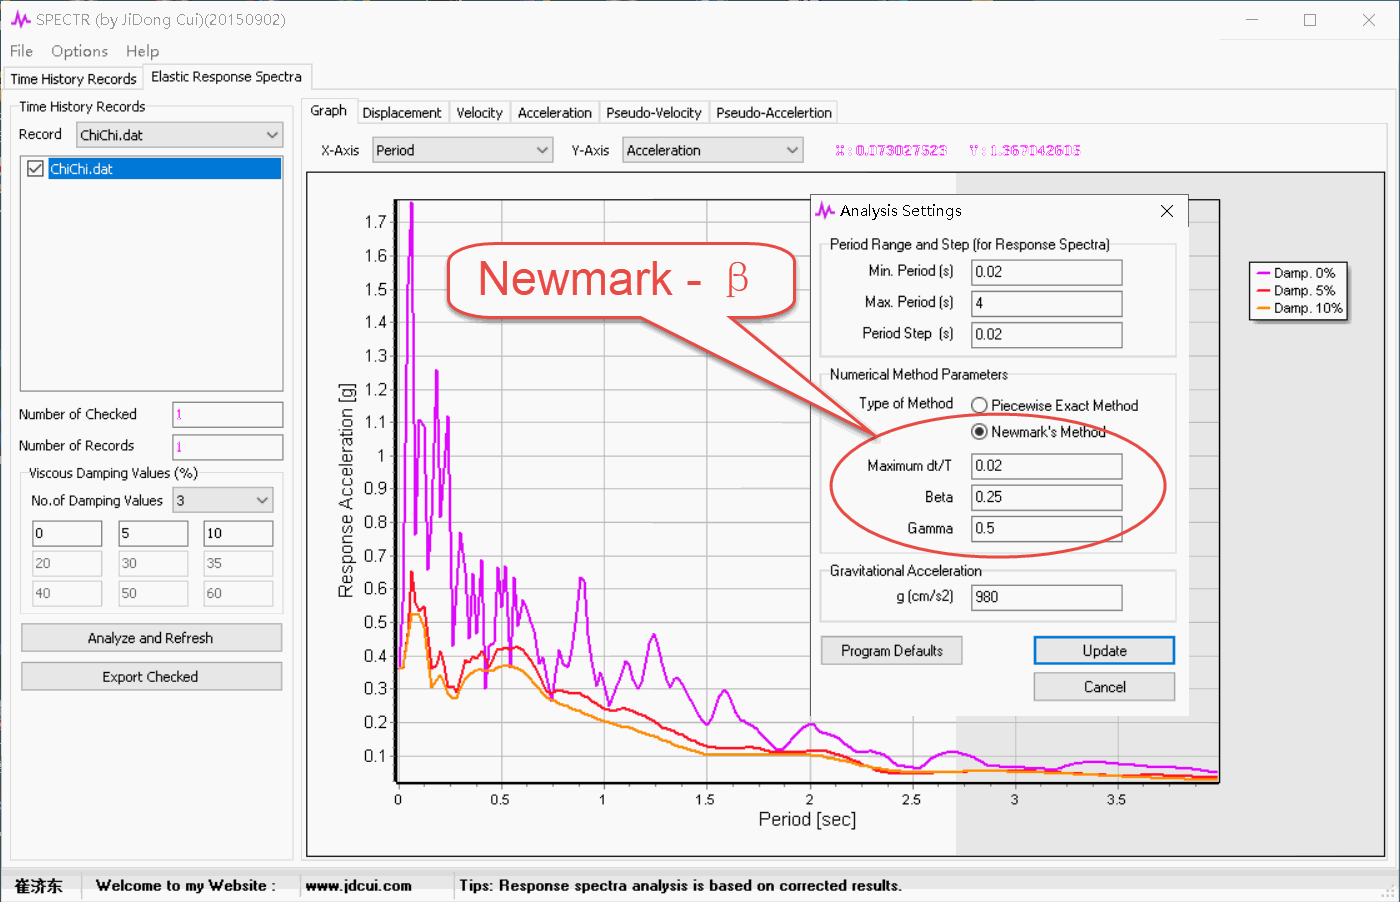This screenshot has width=1400, height=902.
Task: Open the No. of Damping Values dropdown
Action: [x=223, y=500]
